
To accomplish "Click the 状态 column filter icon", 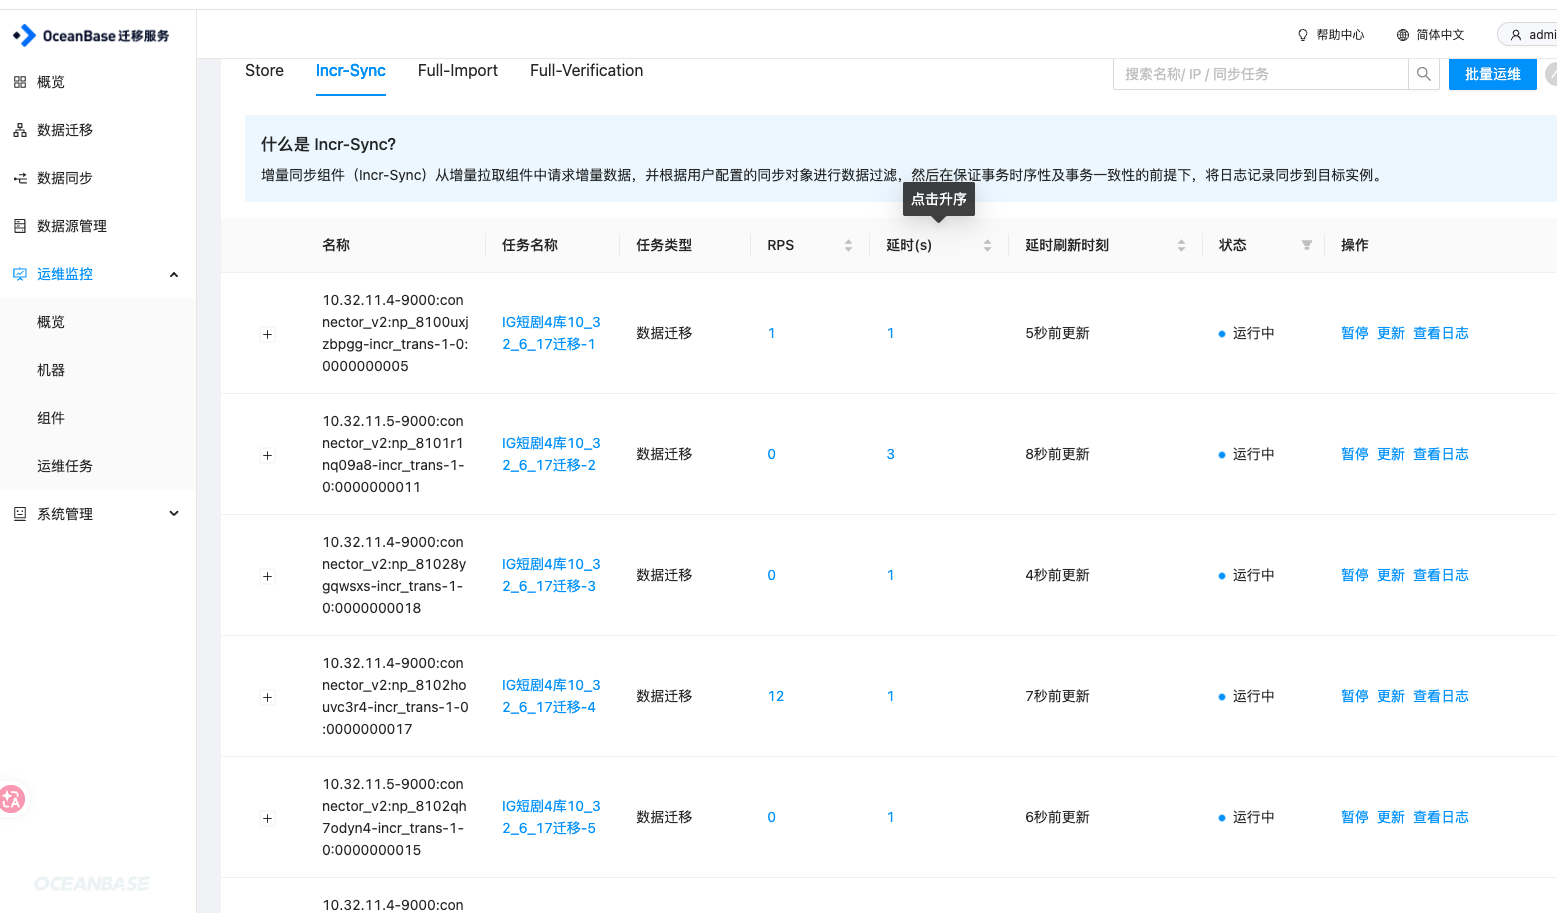I will [1306, 245].
